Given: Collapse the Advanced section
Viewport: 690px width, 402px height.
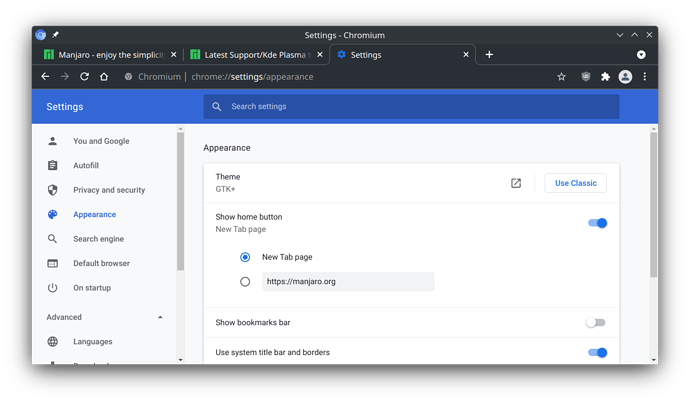Looking at the screenshot, I should 161,317.
